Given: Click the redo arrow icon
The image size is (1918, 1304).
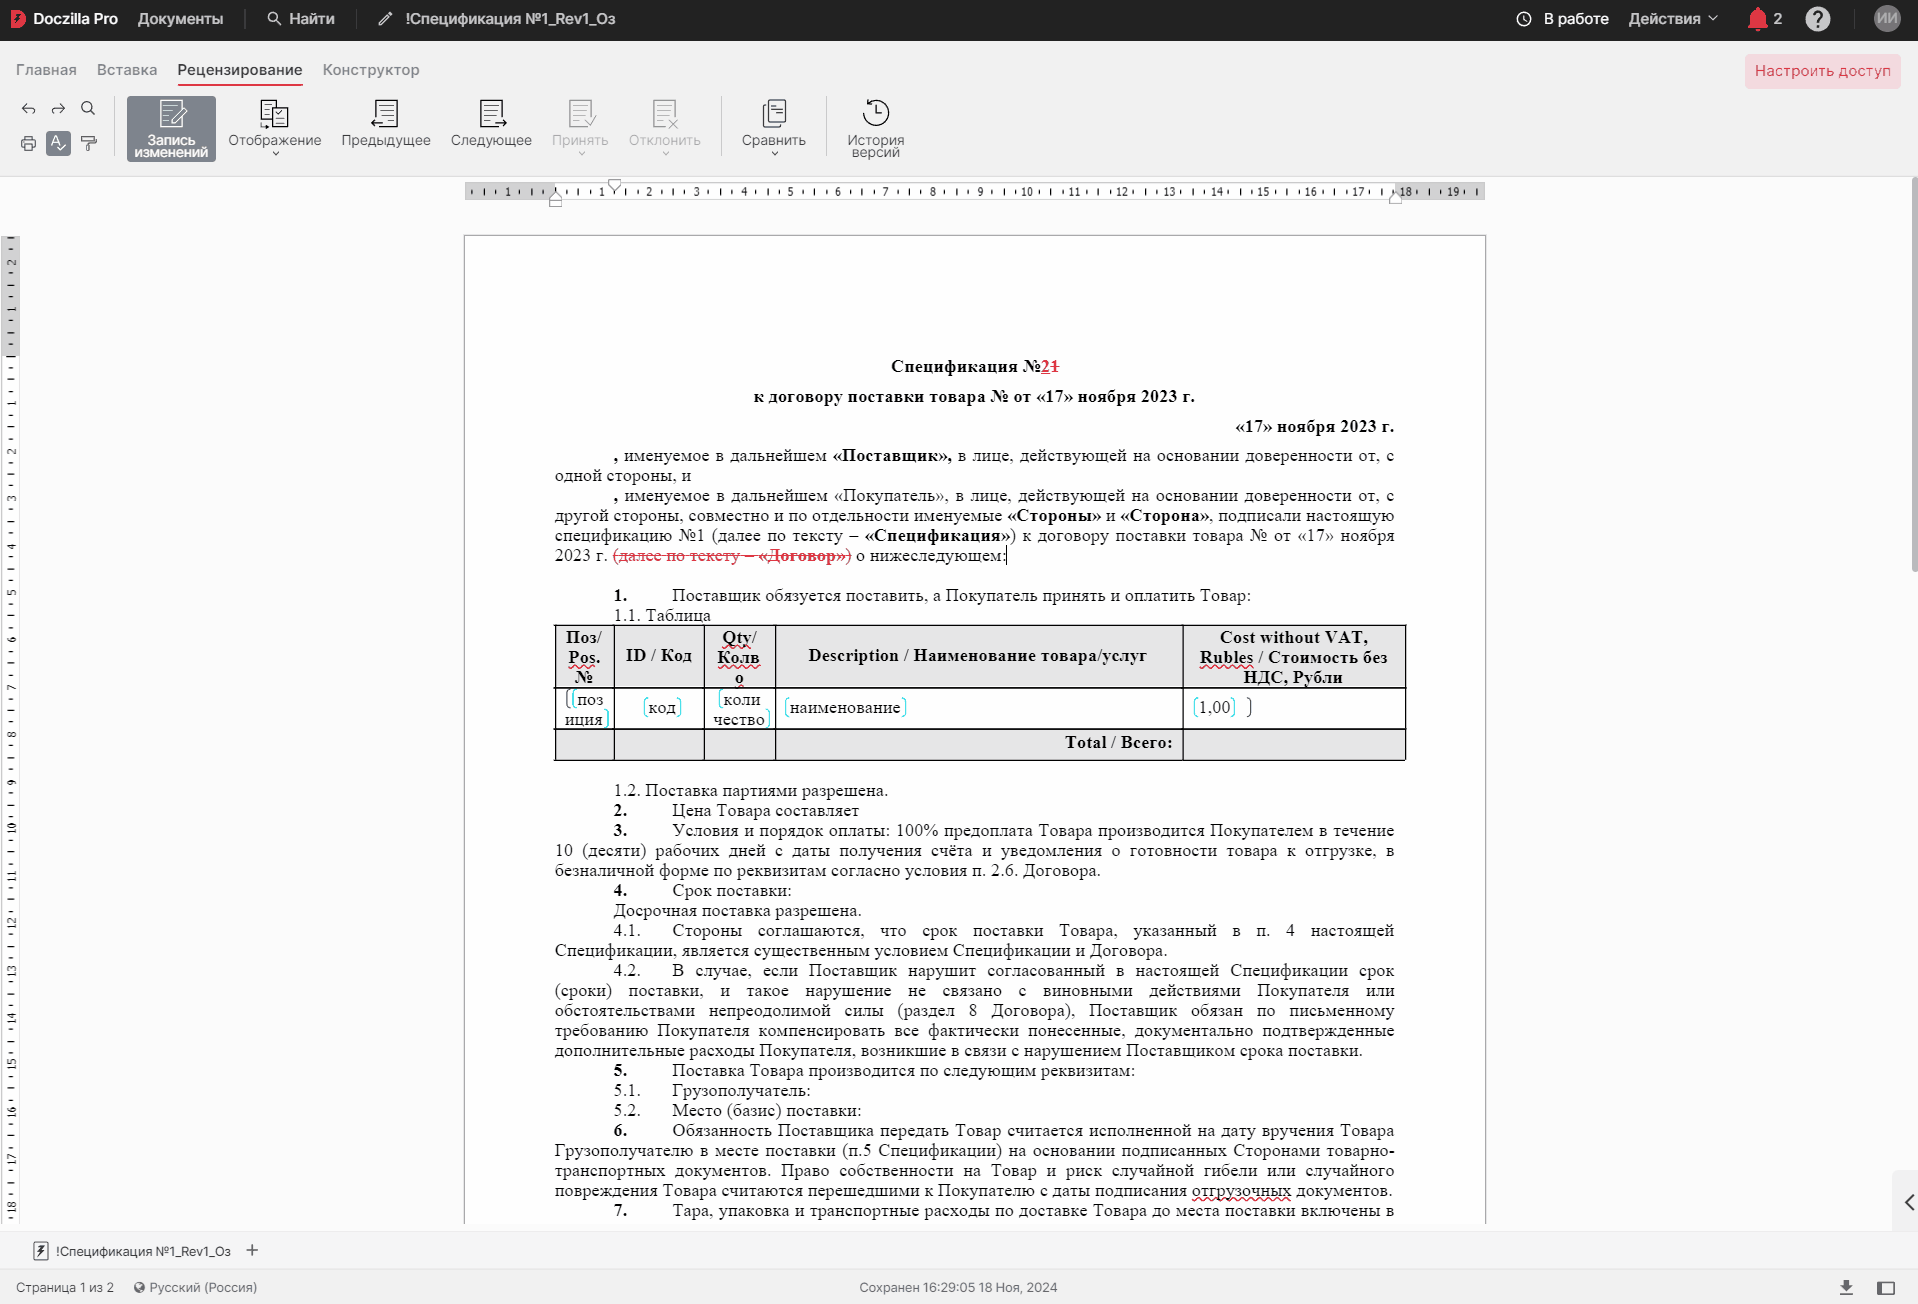Looking at the screenshot, I should coord(58,109).
